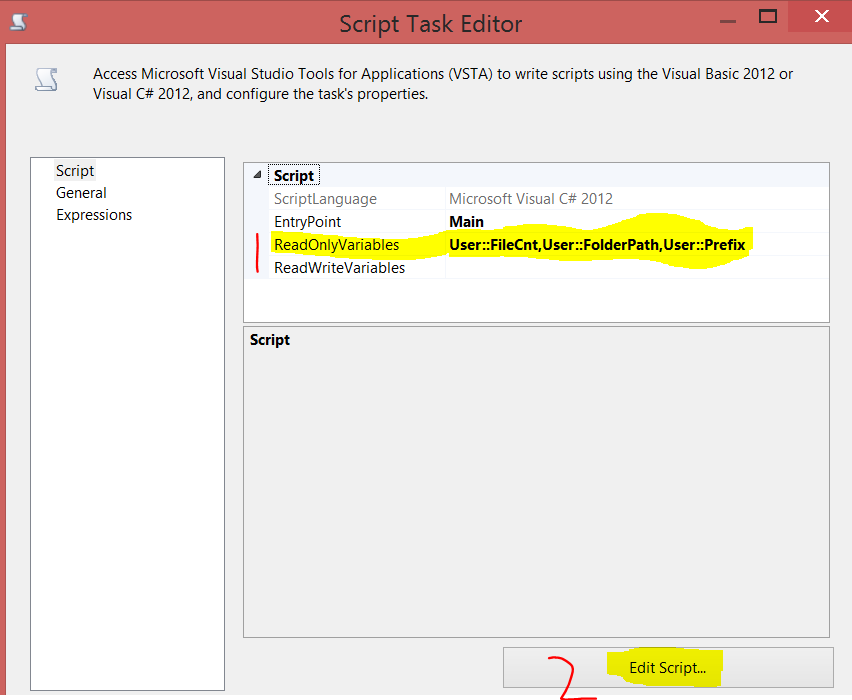Collapse the Script property category triangle
The image size is (852, 700).
(x=257, y=175)
